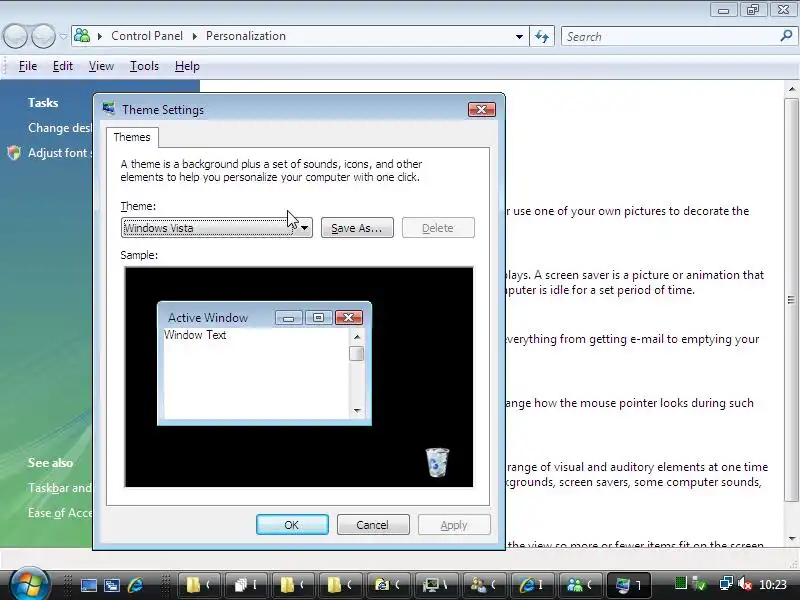Open the Windows Start orb

(x=29, y=584)
